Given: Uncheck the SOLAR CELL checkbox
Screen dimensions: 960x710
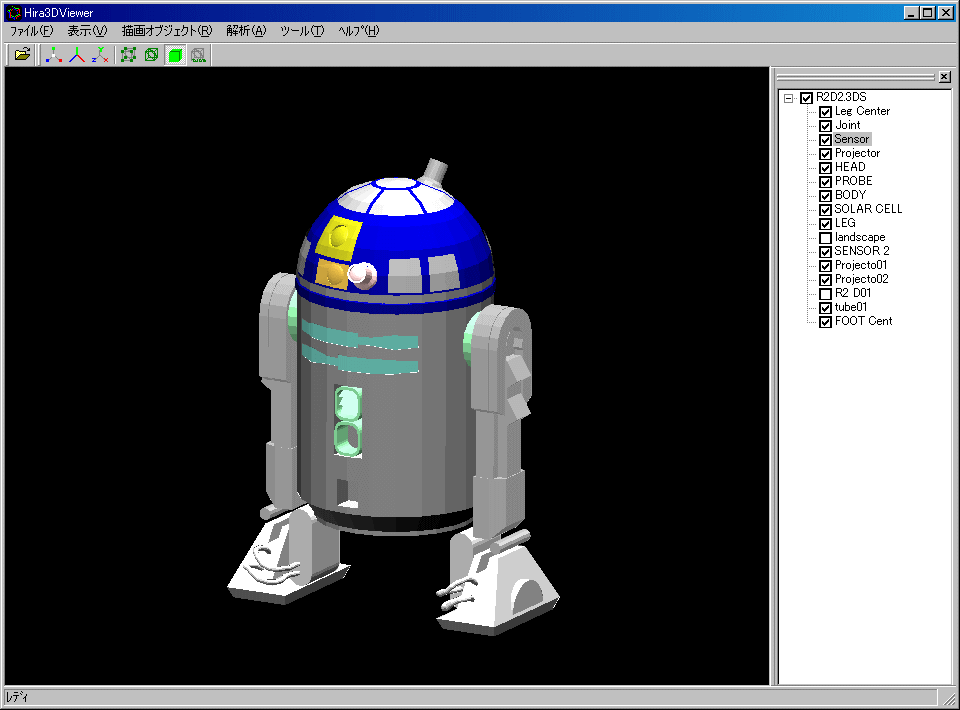Looking at the screenshot, I should [825, 210].
